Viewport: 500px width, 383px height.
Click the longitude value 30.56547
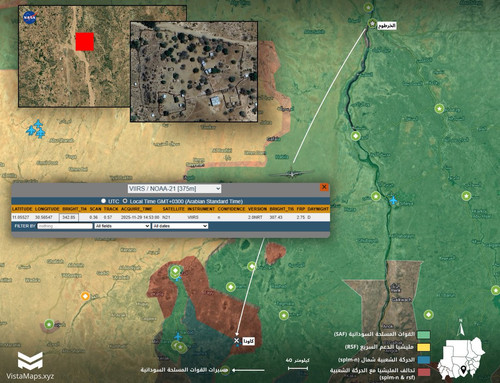coord(44,217)
